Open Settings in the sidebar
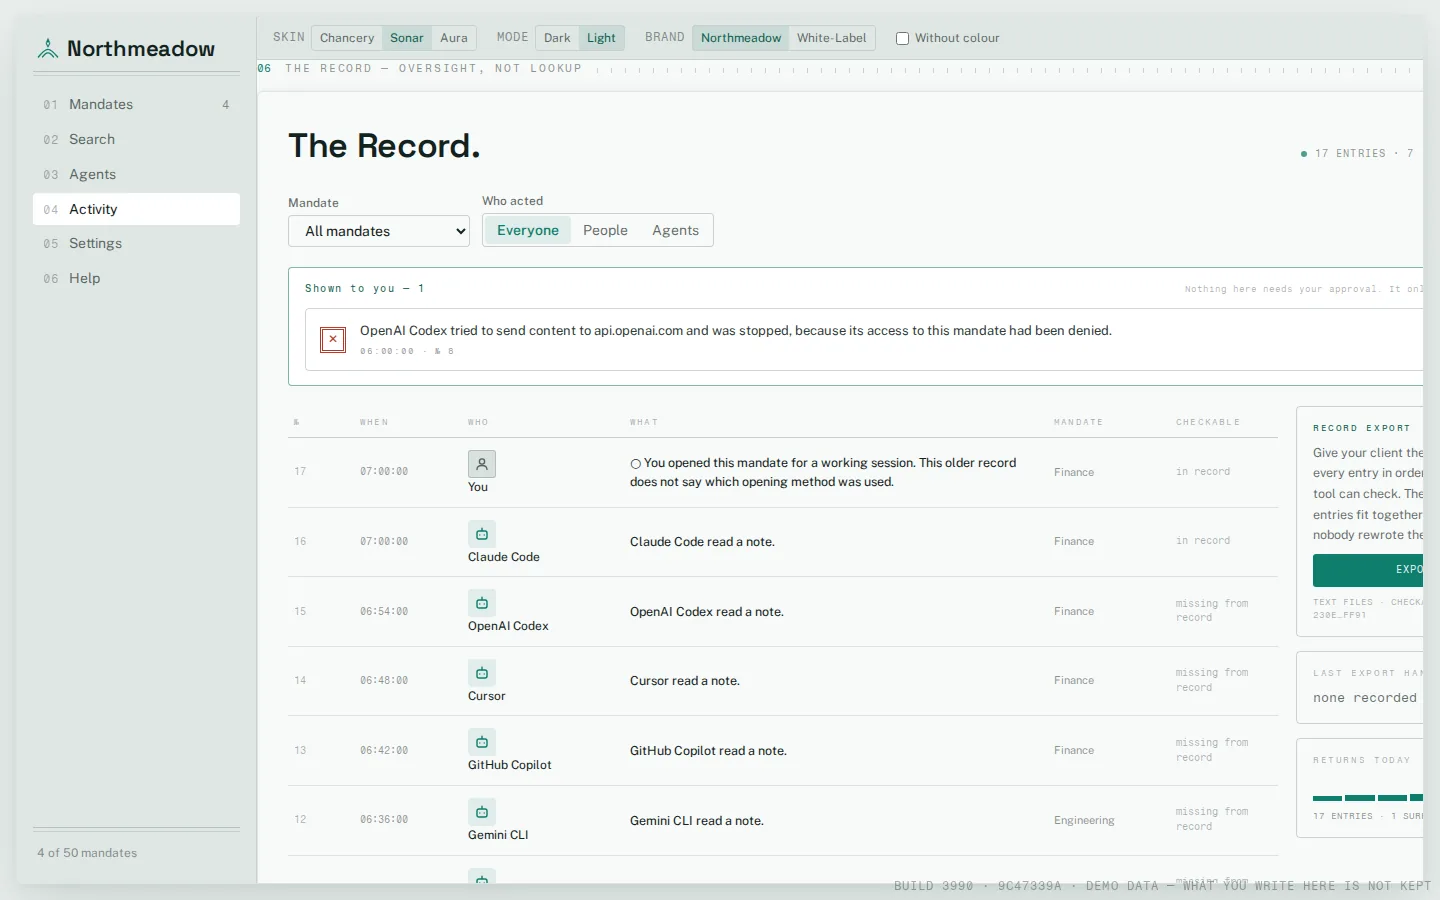This screenshot has height=900, width=1440. click(136, 243)
